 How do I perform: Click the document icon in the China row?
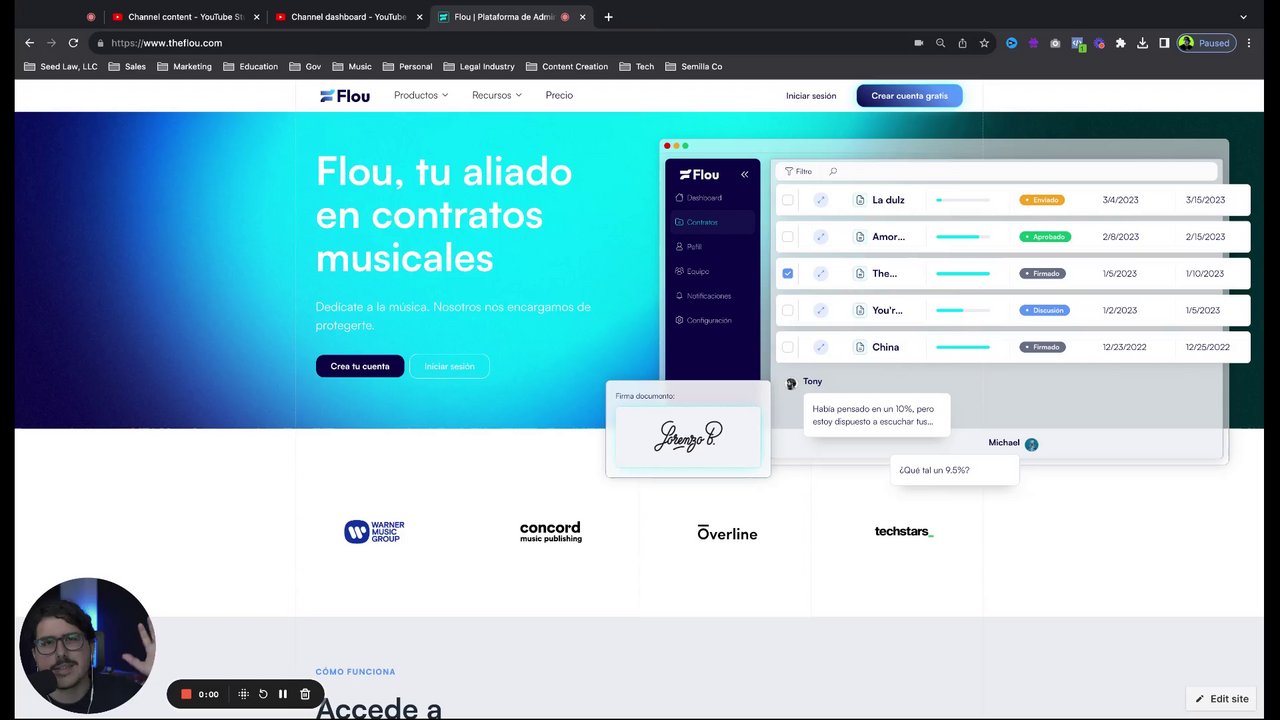[x=860, y=347]
